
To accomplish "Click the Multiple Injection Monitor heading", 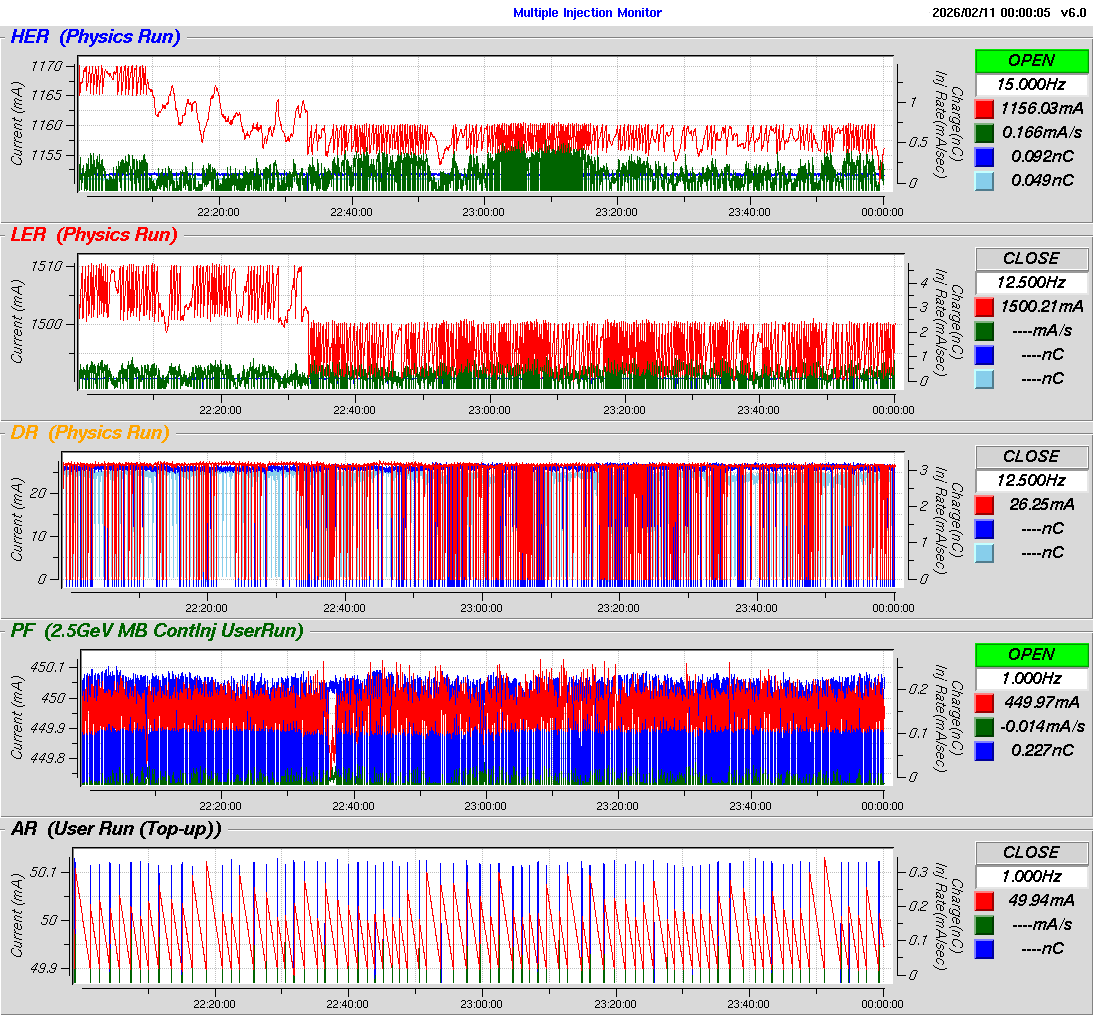I will 588,13.
